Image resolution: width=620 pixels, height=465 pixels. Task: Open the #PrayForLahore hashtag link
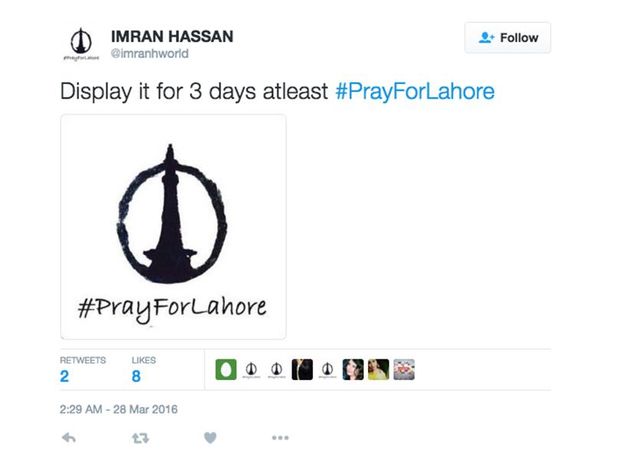click(415, 92)
